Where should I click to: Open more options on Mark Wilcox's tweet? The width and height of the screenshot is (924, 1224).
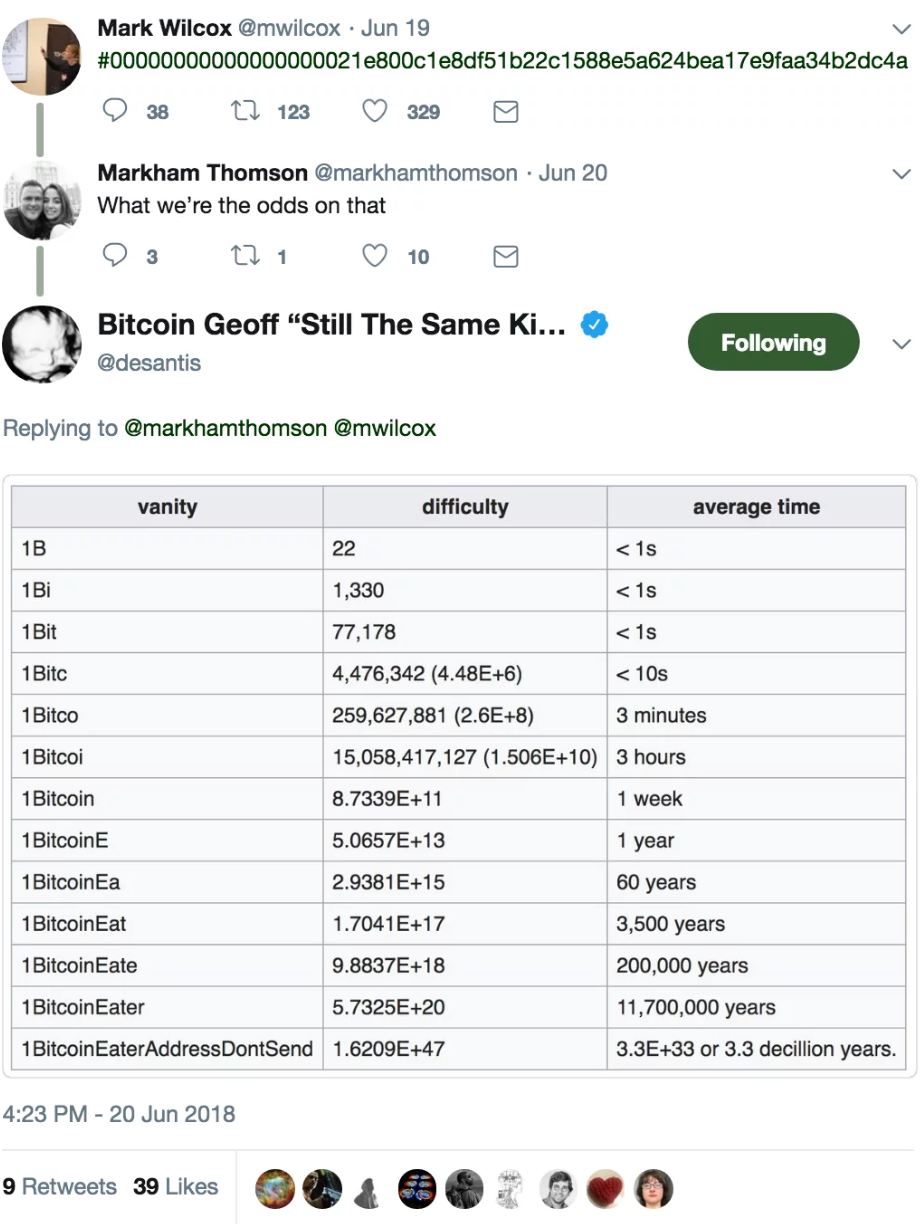(901, 29)
